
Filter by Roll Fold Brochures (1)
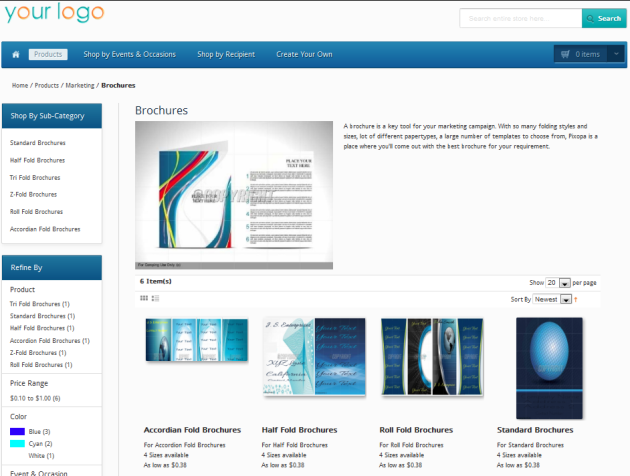pos(41,365)
